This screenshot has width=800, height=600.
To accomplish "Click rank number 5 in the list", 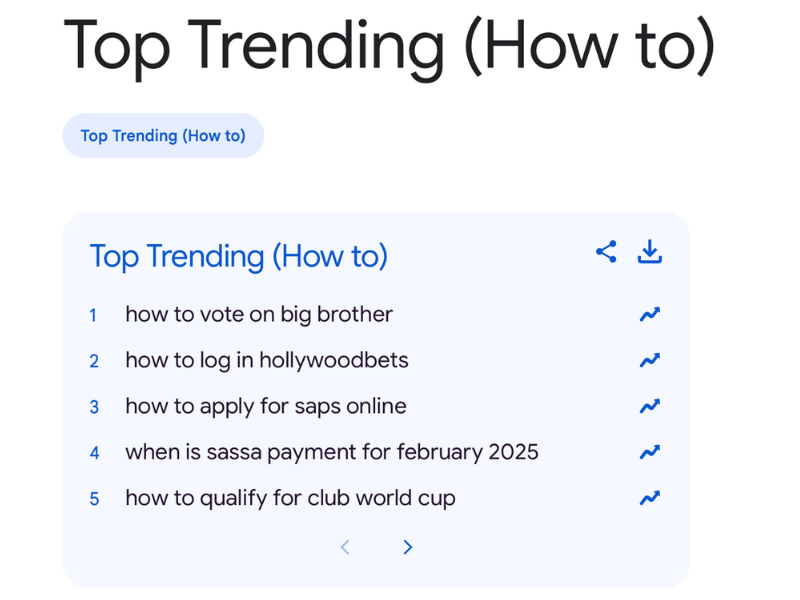I will point(93,498).
